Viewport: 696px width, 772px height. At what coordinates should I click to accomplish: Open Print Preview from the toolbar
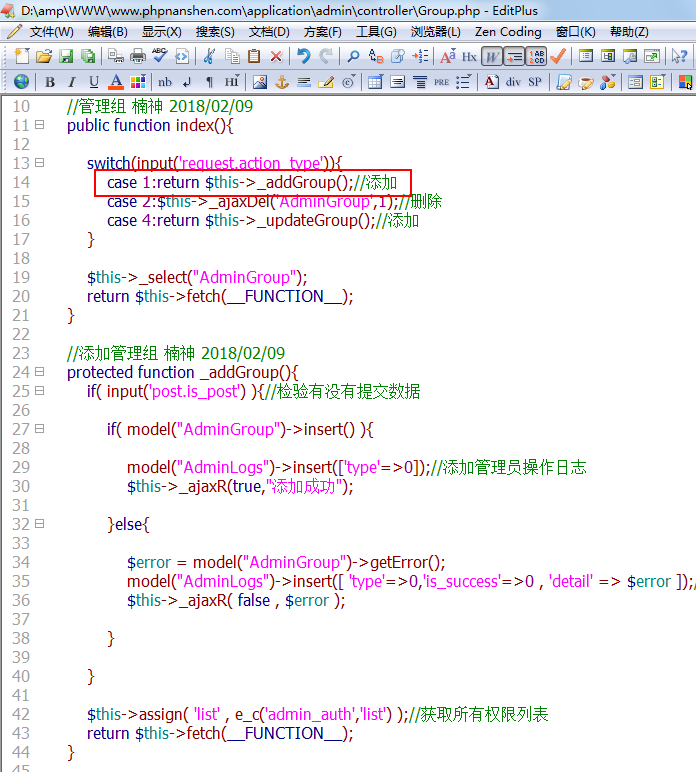tap(116, 56)
